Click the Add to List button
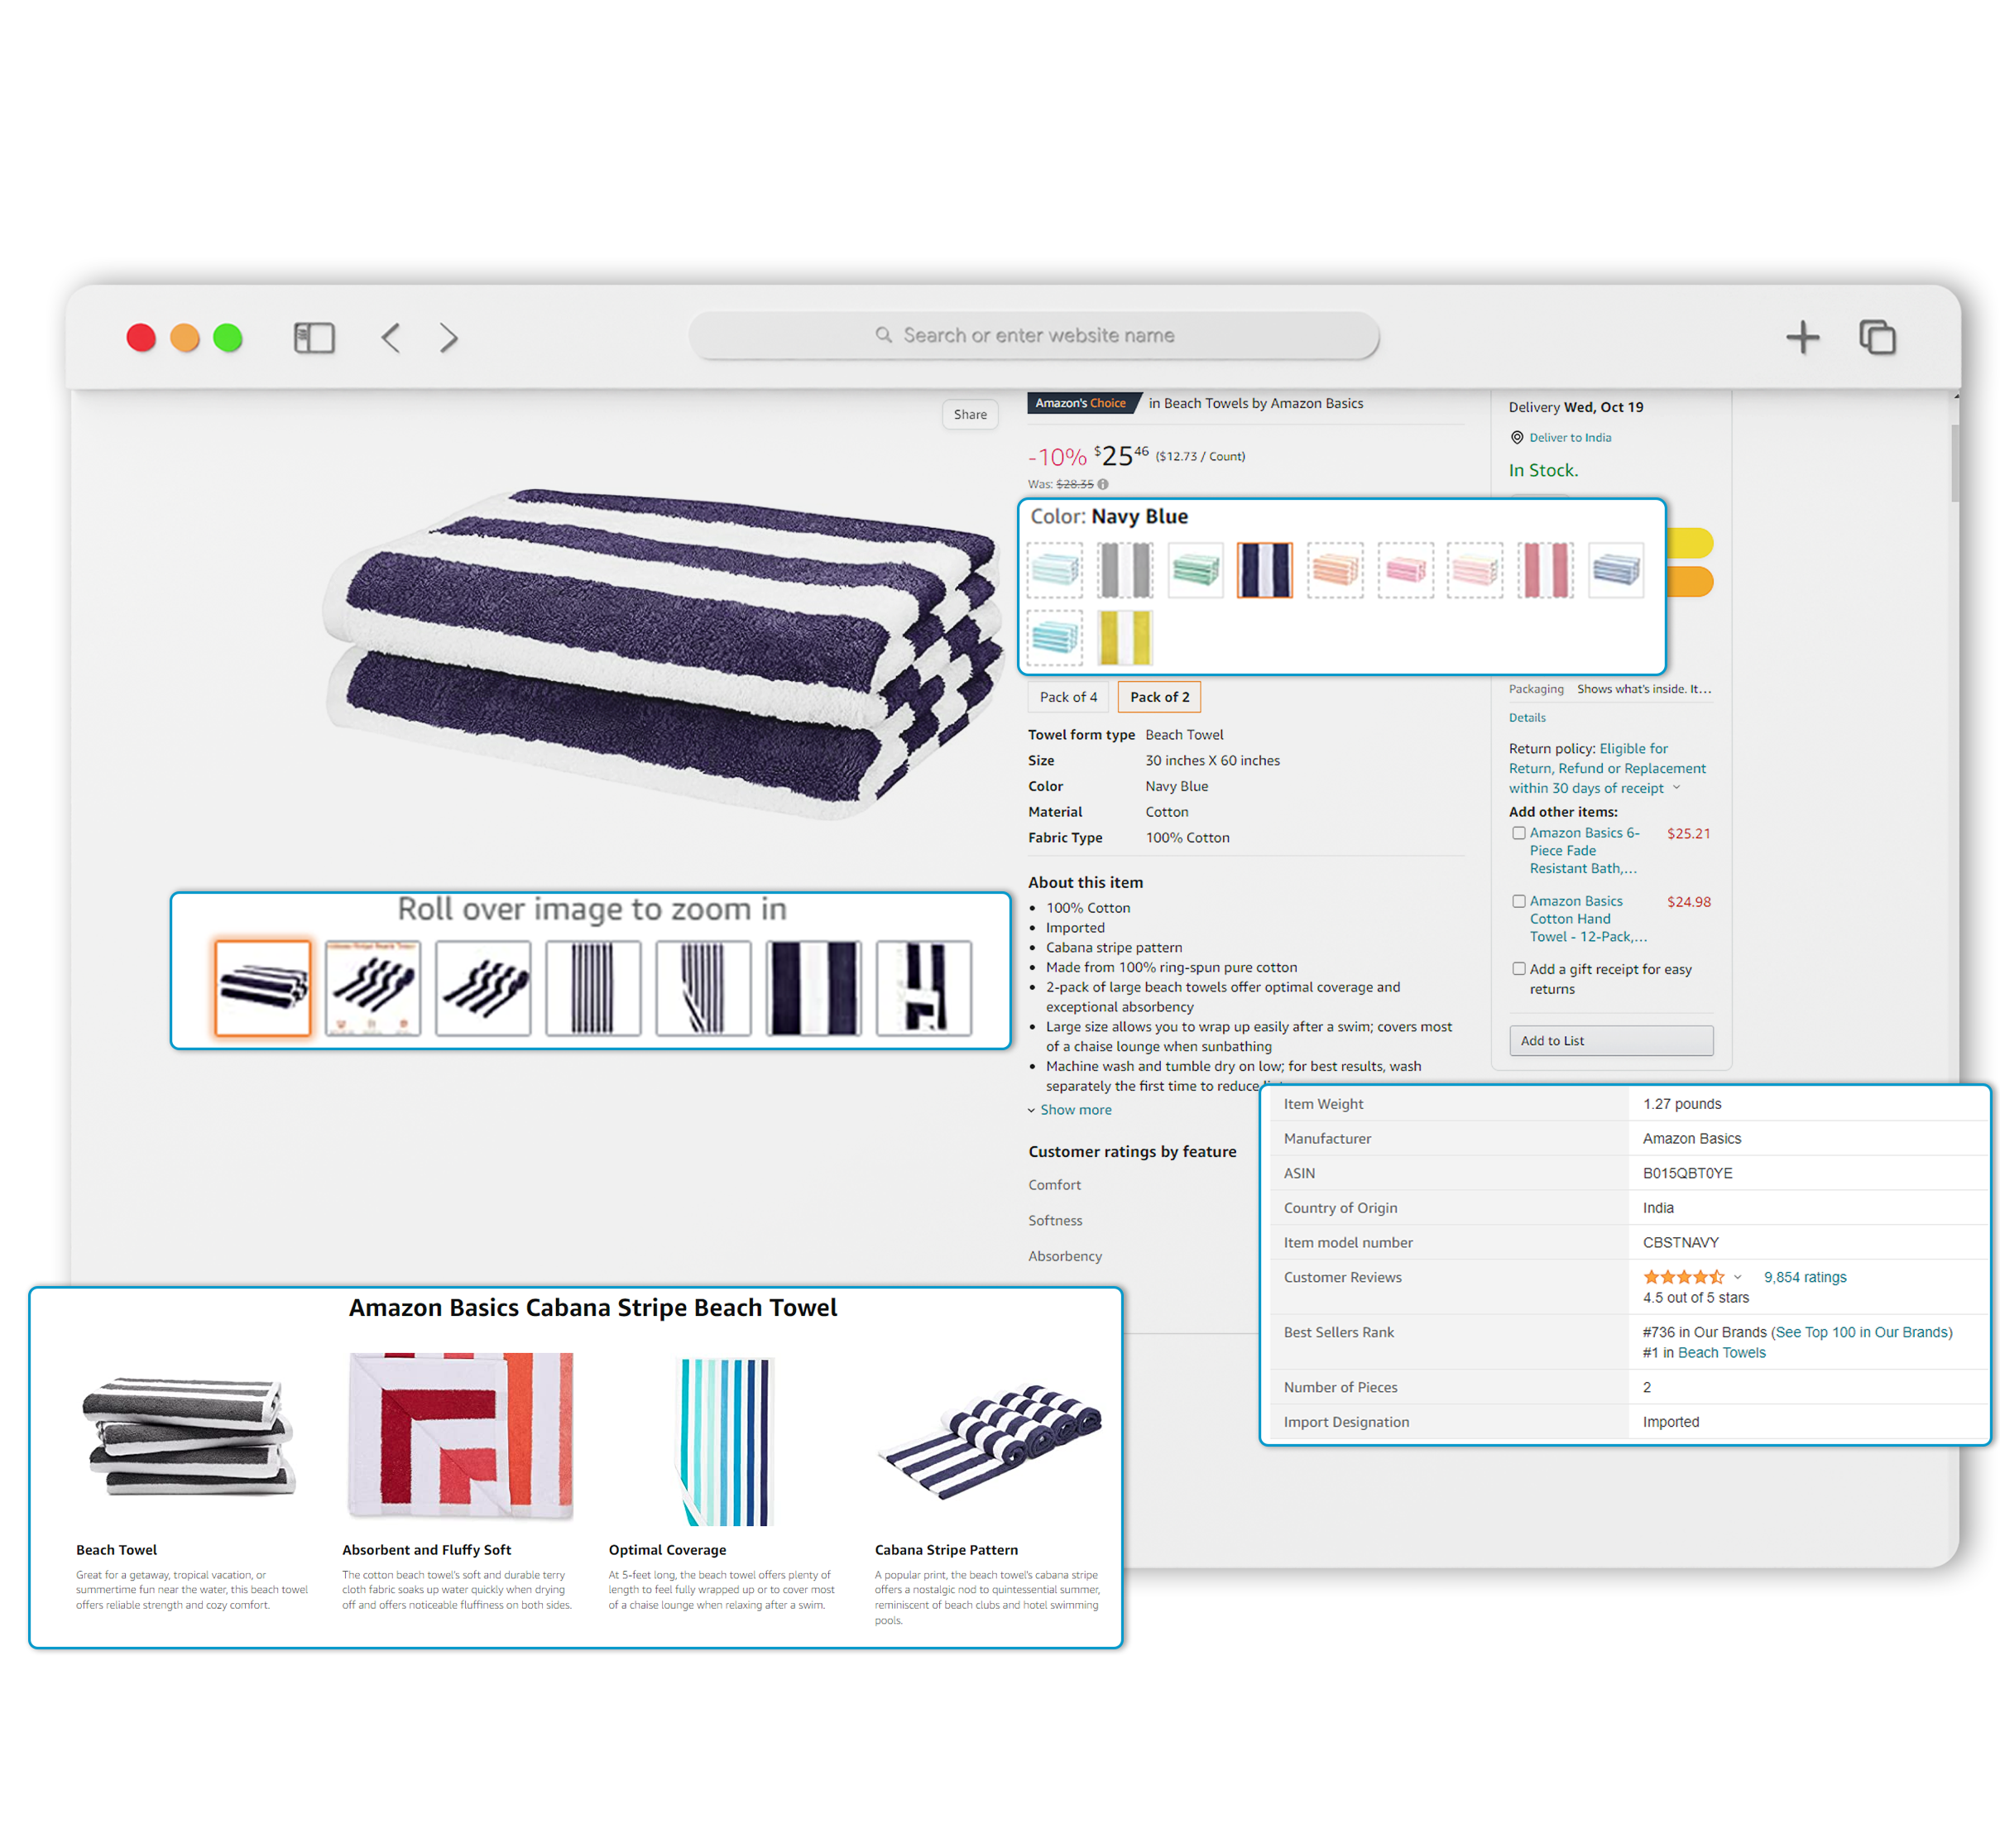Screen dimensions: 2000x1848 point(1610,1041)
